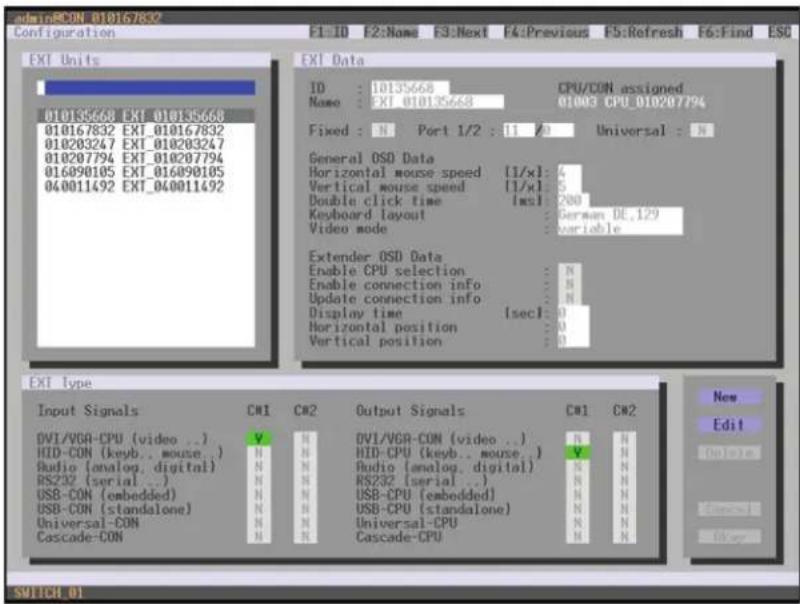Toggle the Fixed flag field

click(383, 130)
